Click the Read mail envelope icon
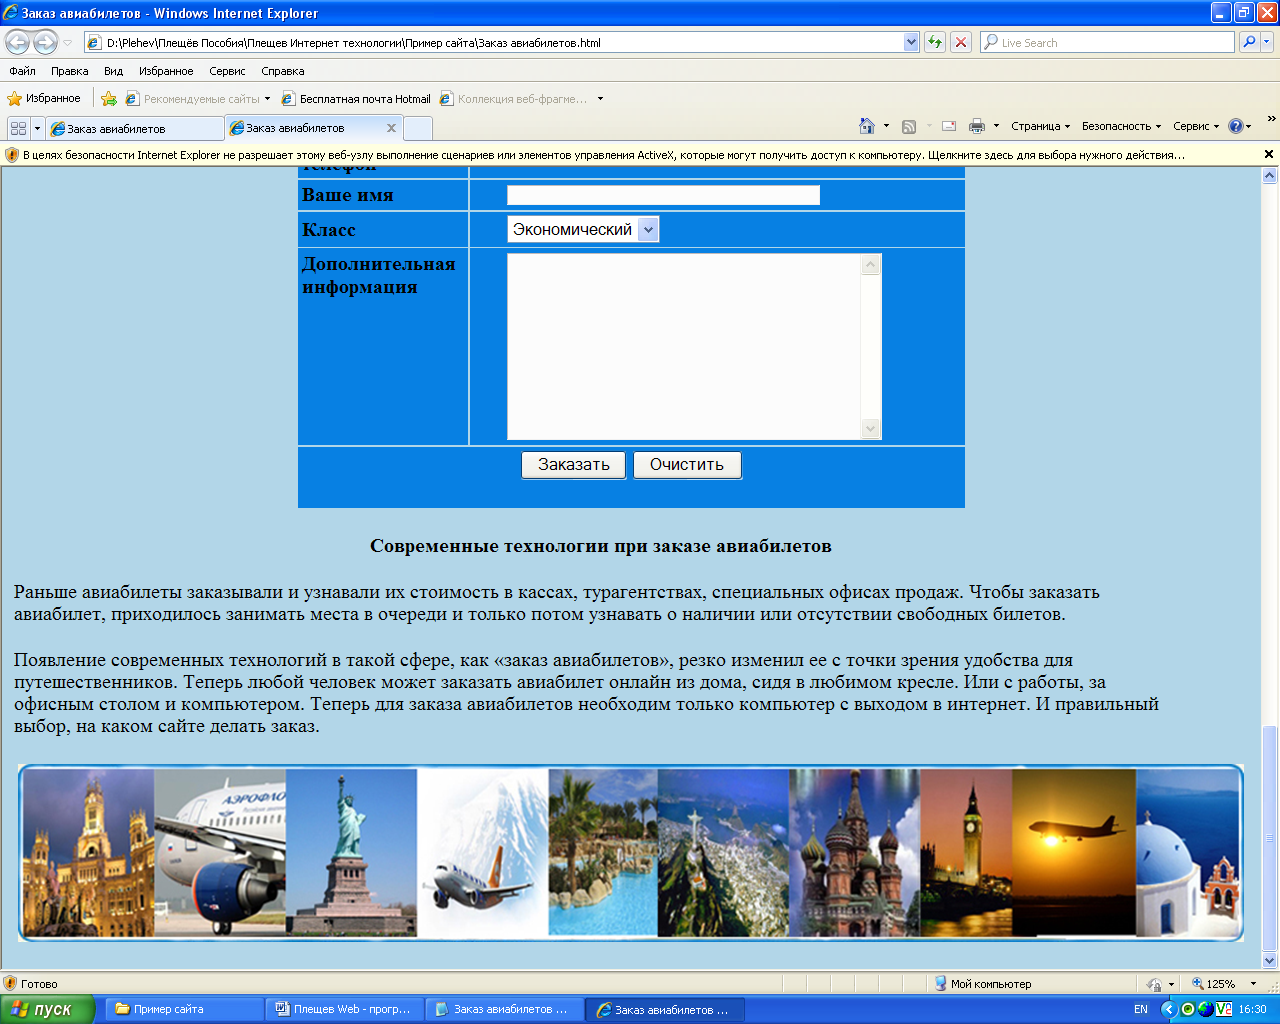The width and height of the screenshot is (1280, 1024). [949, 126]
